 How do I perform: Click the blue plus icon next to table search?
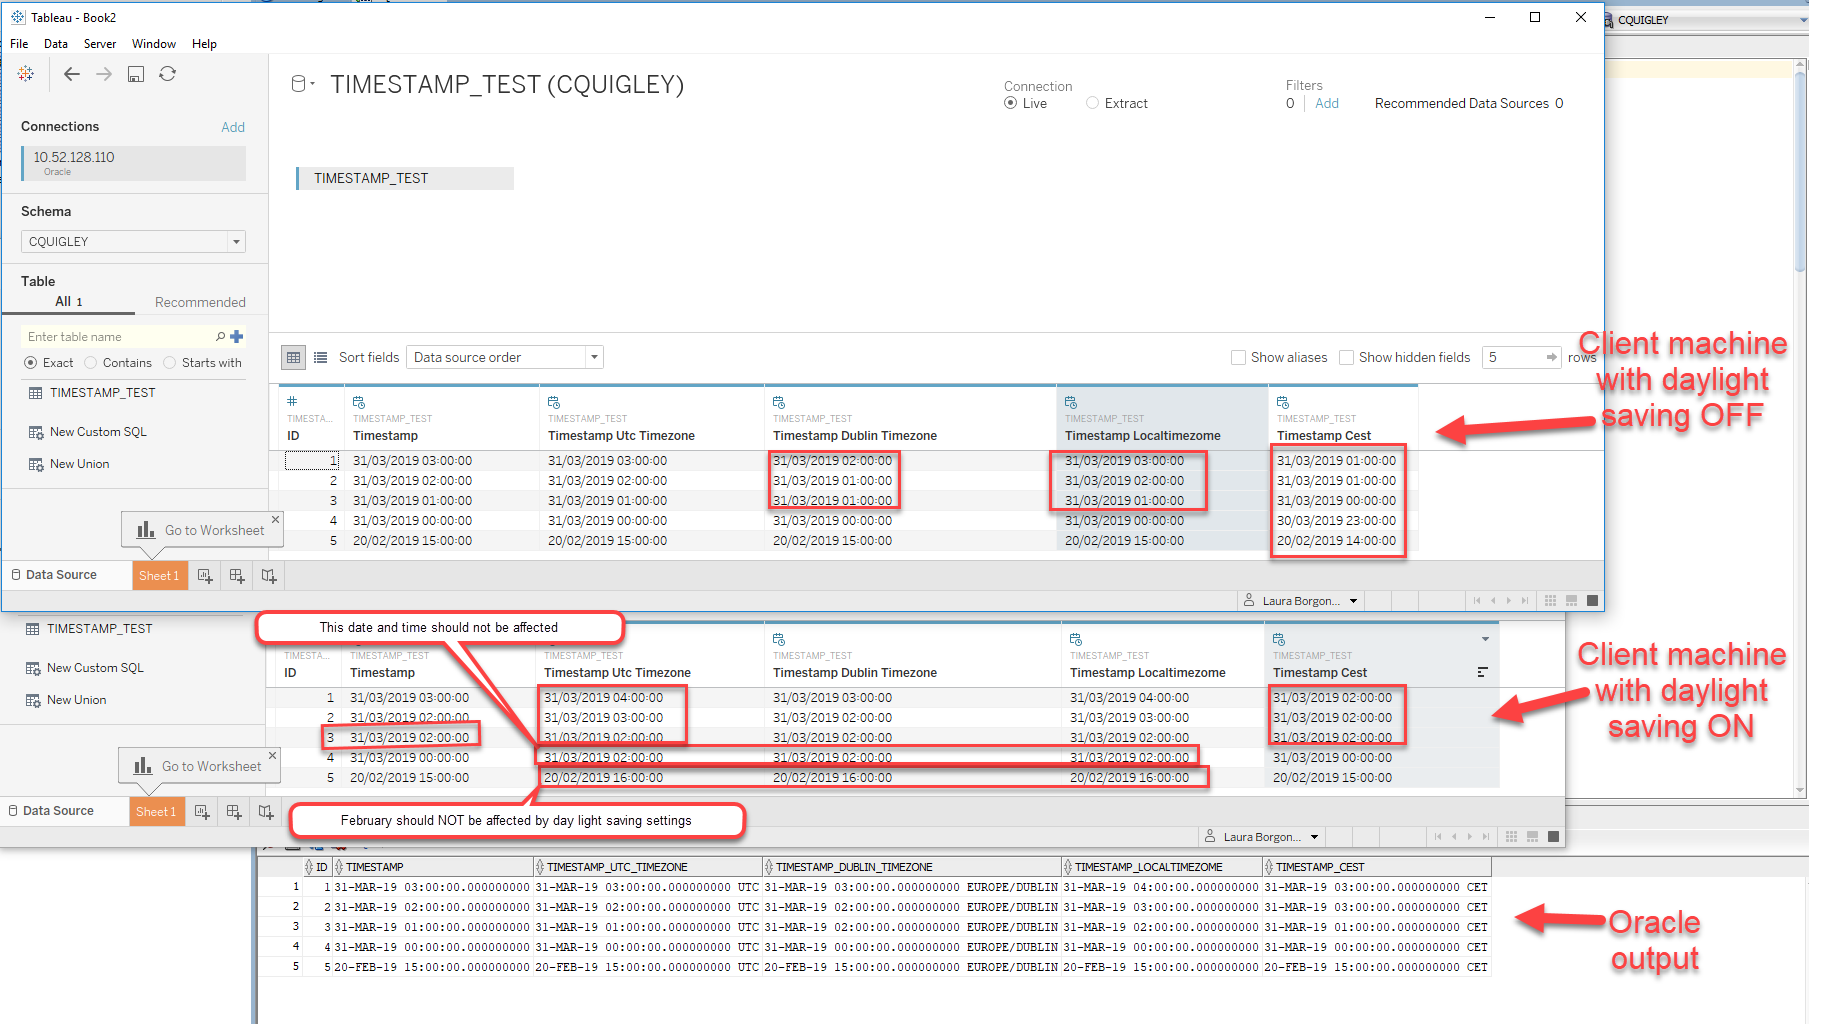pos(237,337)
